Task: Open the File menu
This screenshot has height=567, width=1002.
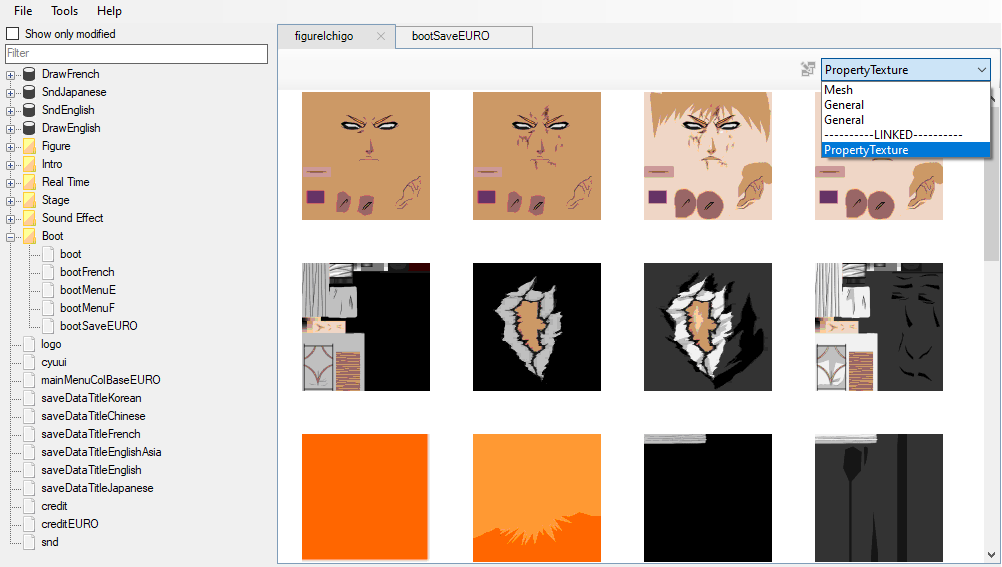Action: [23, 11]
